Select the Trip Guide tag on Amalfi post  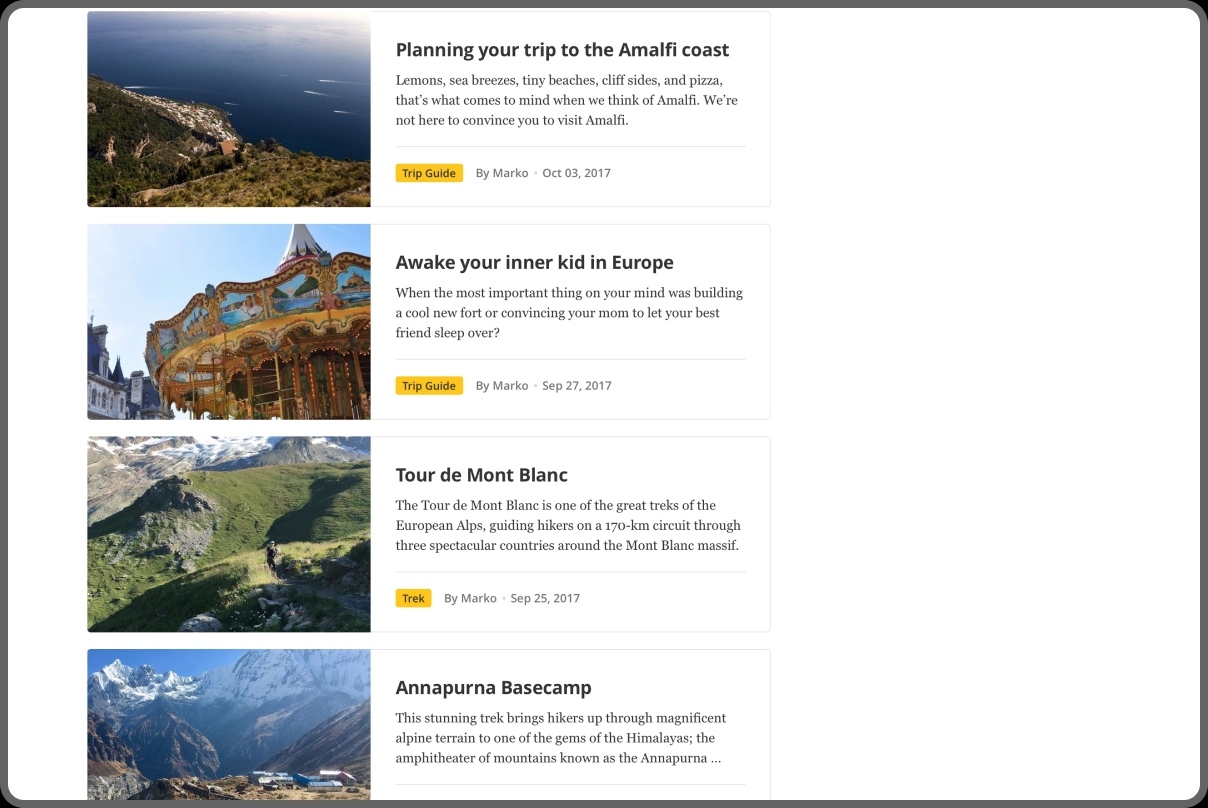[x=429, y=173]
